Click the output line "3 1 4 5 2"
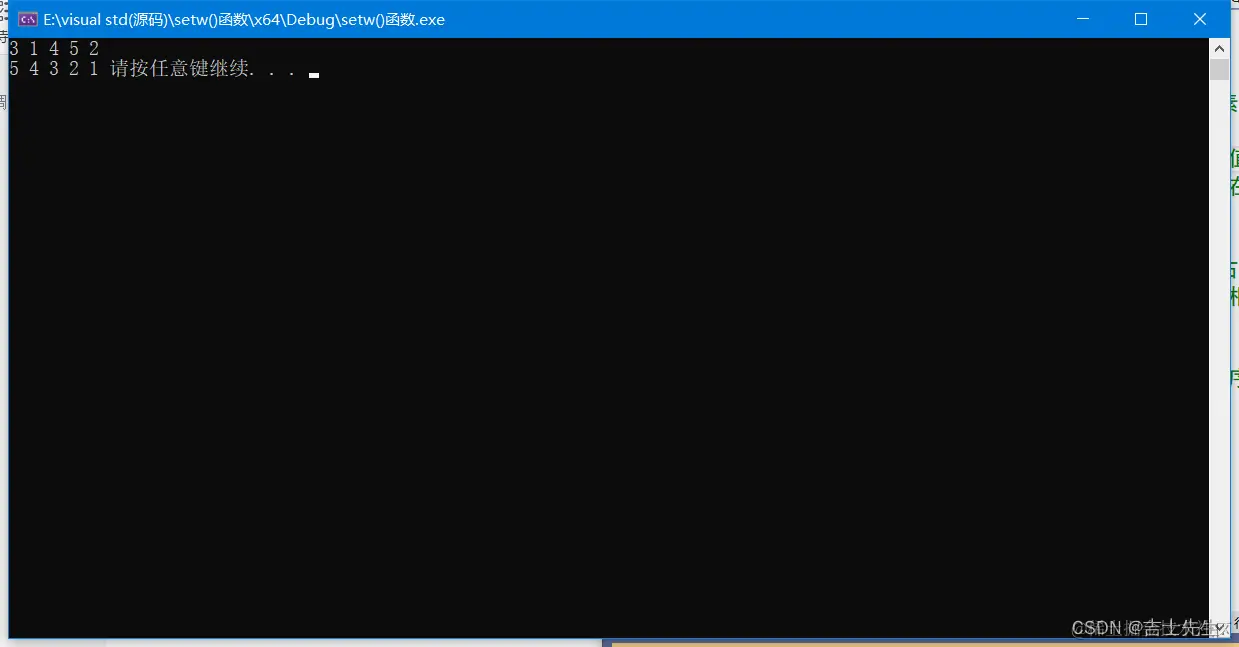Image resolution: width=1239 pixels, height=647 pixels. click(54, 48)
